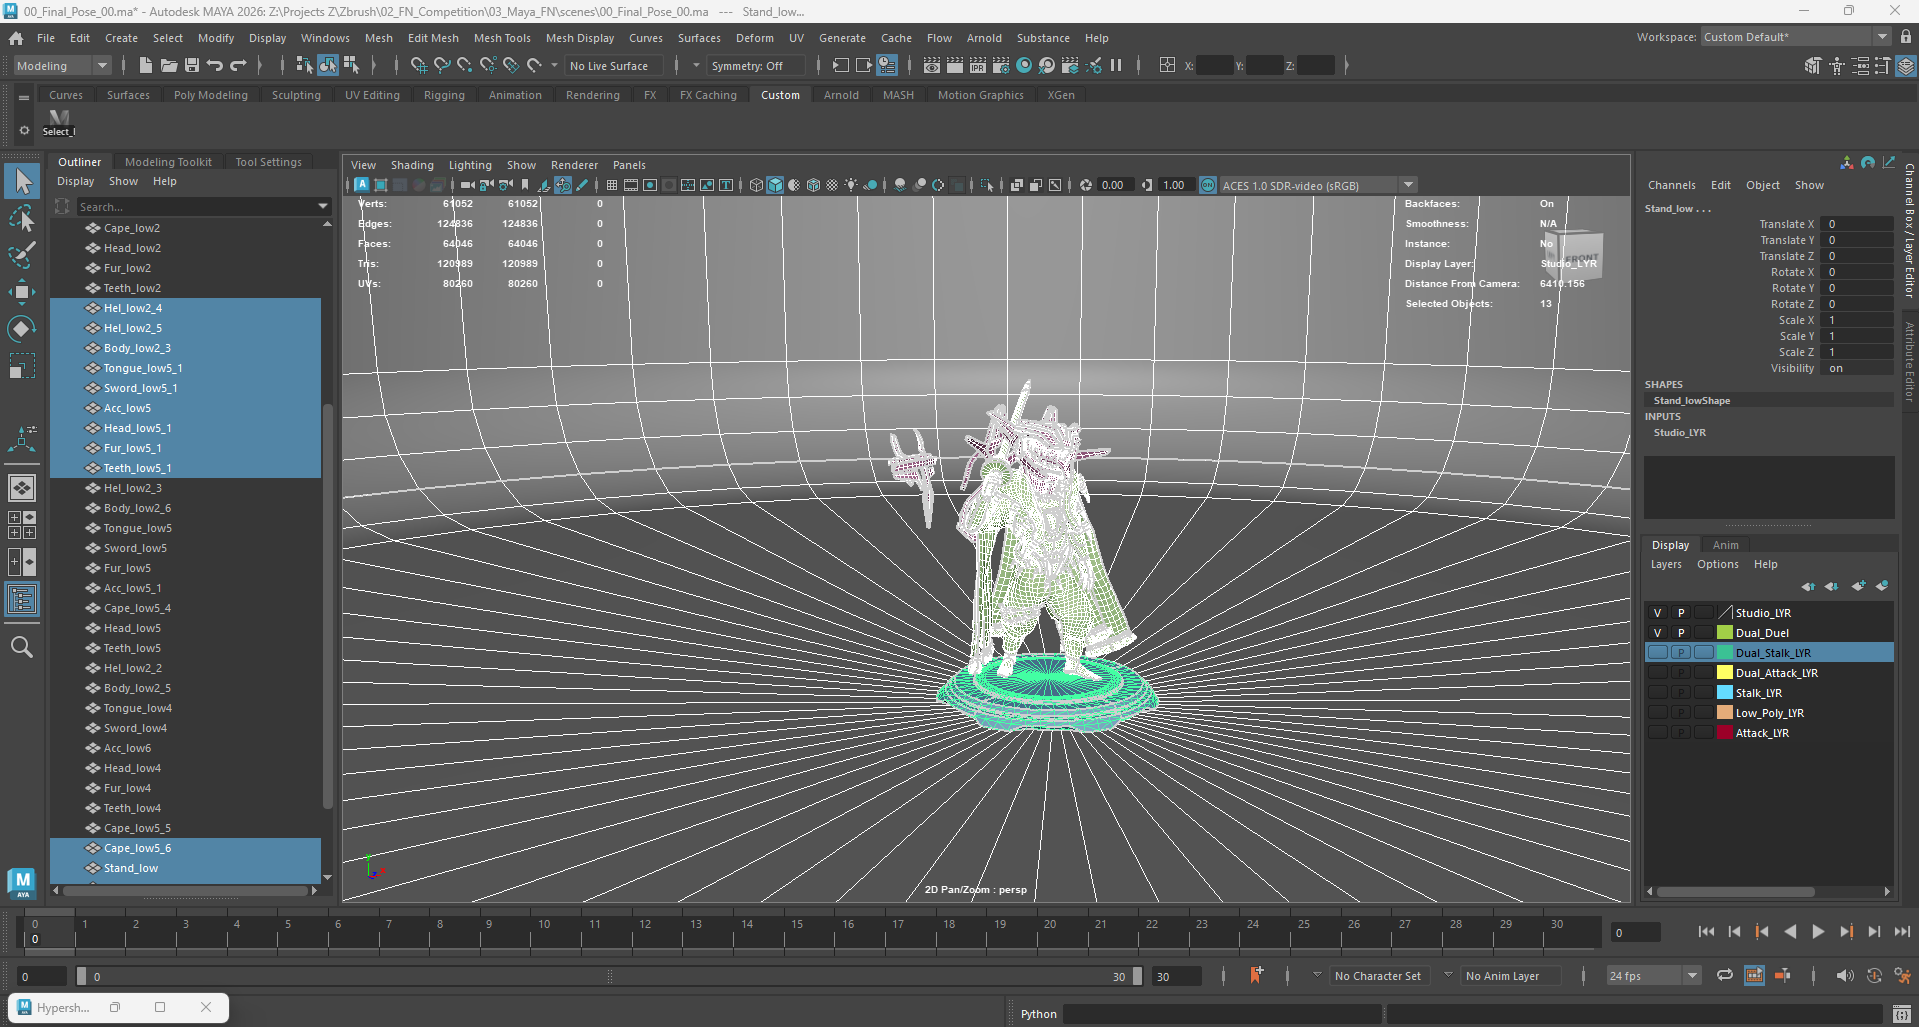Toggle visibility of Studio_LYR layer
Viewport: 1919px width, 1027px height.
click(x=1657, y=613)
